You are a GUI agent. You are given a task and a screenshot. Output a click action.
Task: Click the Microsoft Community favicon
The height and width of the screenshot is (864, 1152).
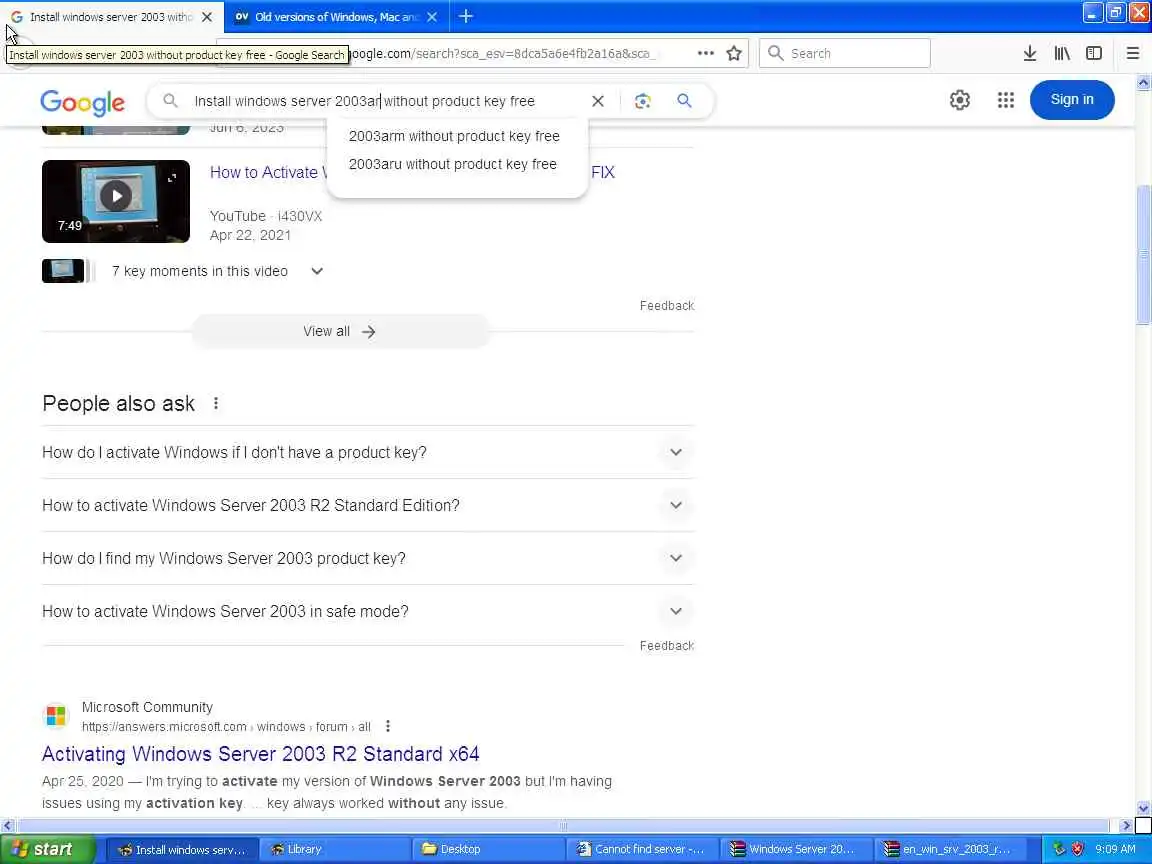(x=56, y=716)
